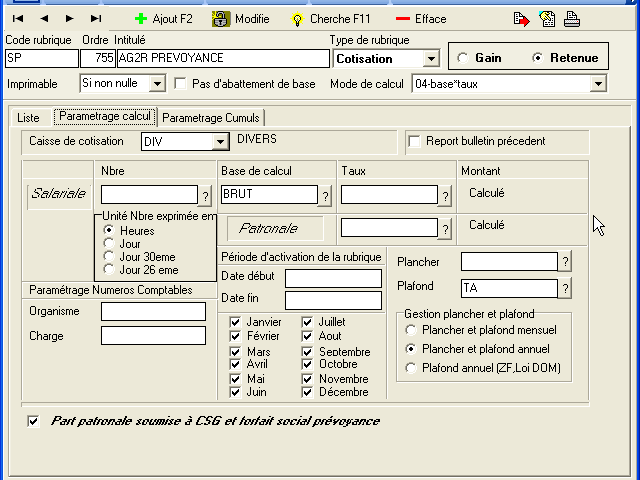Open the lookup next to Plafond TA field
The height and width of the screenshot is (480, 640).
(x=565, y=289)
